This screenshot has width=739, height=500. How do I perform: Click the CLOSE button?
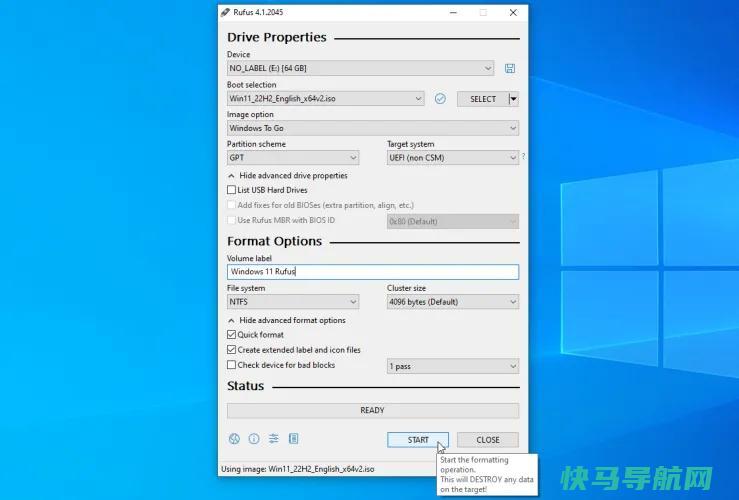(x=488, y=440)
